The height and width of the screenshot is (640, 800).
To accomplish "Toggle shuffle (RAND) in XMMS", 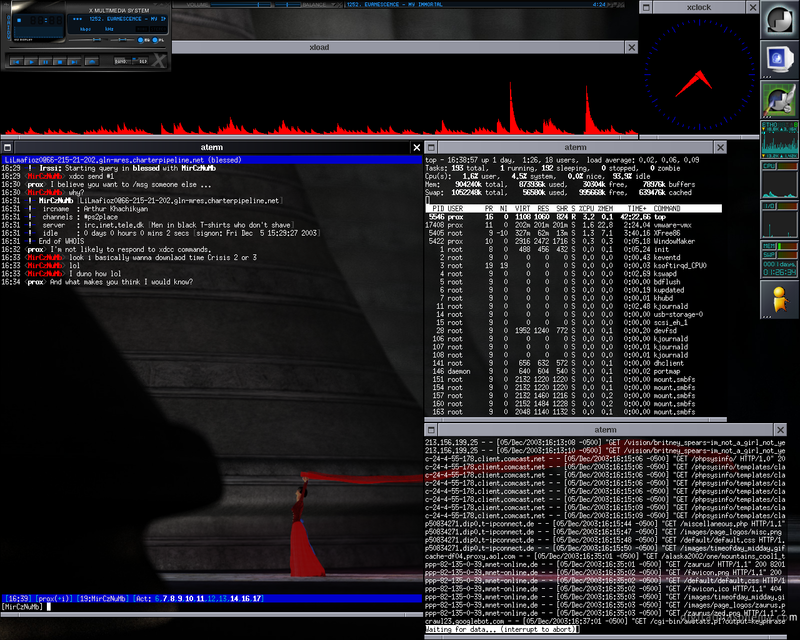I will pos(122,61).
